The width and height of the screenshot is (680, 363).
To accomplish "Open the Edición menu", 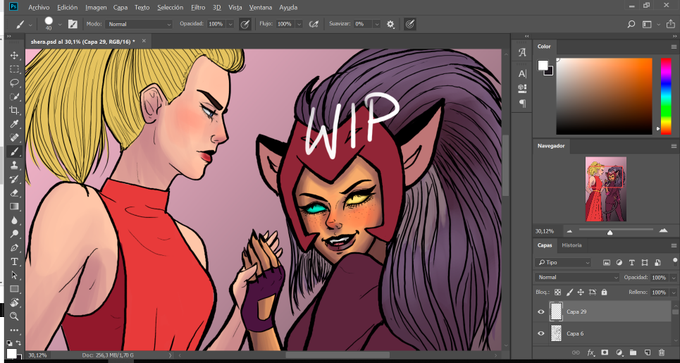I will click(67, 7).
